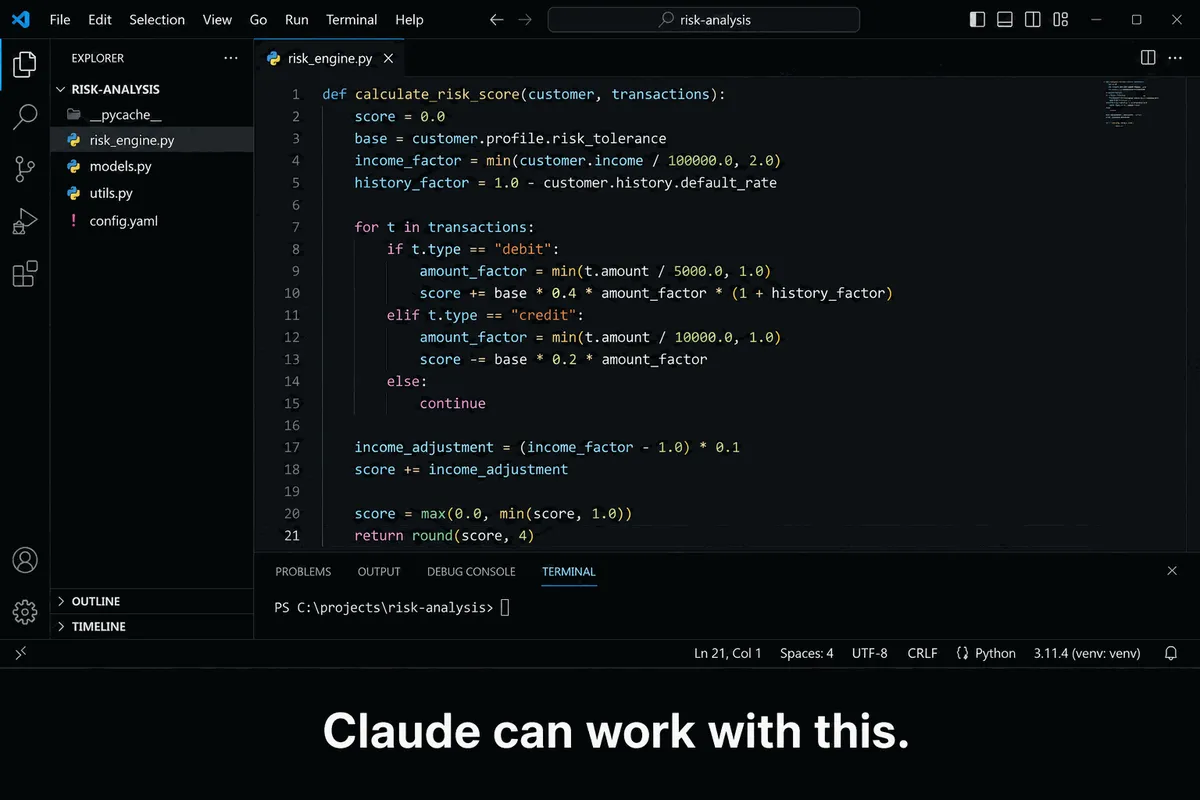Open the Search view in activity bar
Screen dimensions: 1200x800
pos(25,117)
